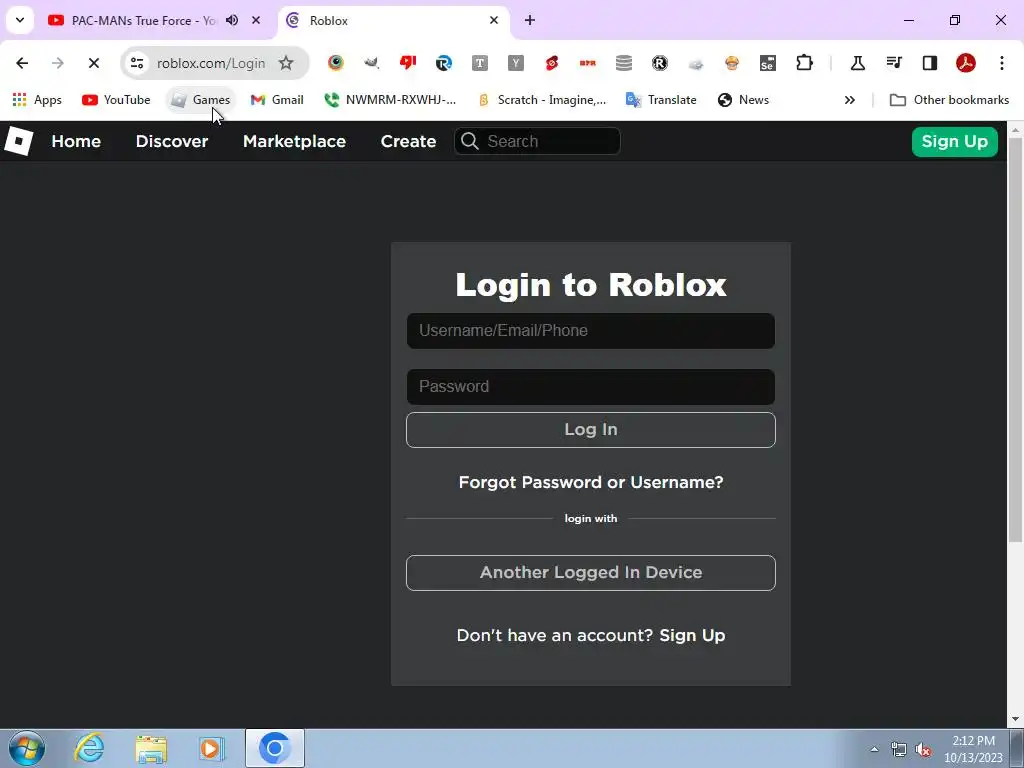This screenshot has width=1024, height=768.
Task: Close the Roblox tab
Action: pos(494,20)
